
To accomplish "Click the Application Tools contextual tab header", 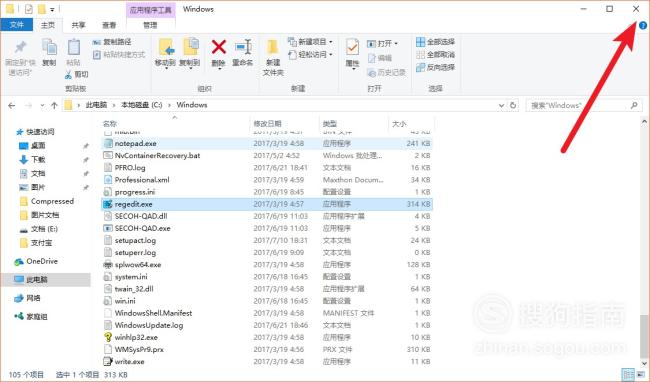I will [150, 10].
